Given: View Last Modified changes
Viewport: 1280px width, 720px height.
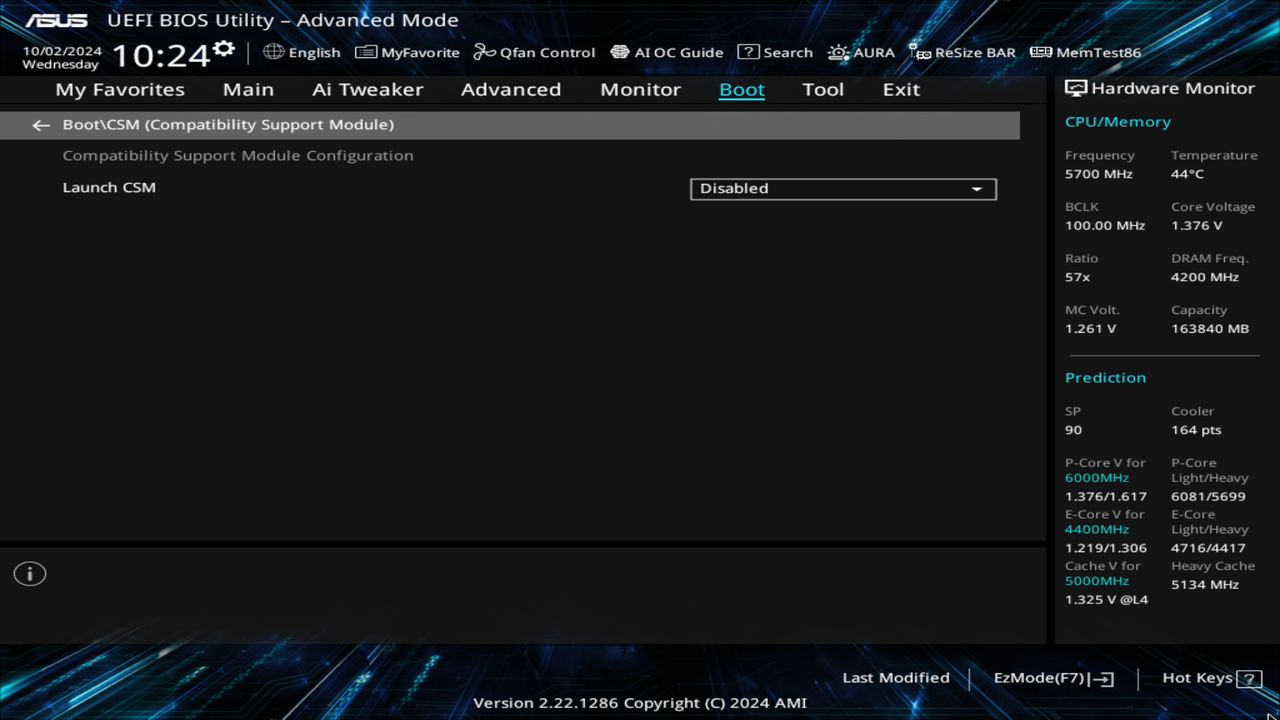Looking at the screenshot, I should pyautogui.click(x=895, y=677).
